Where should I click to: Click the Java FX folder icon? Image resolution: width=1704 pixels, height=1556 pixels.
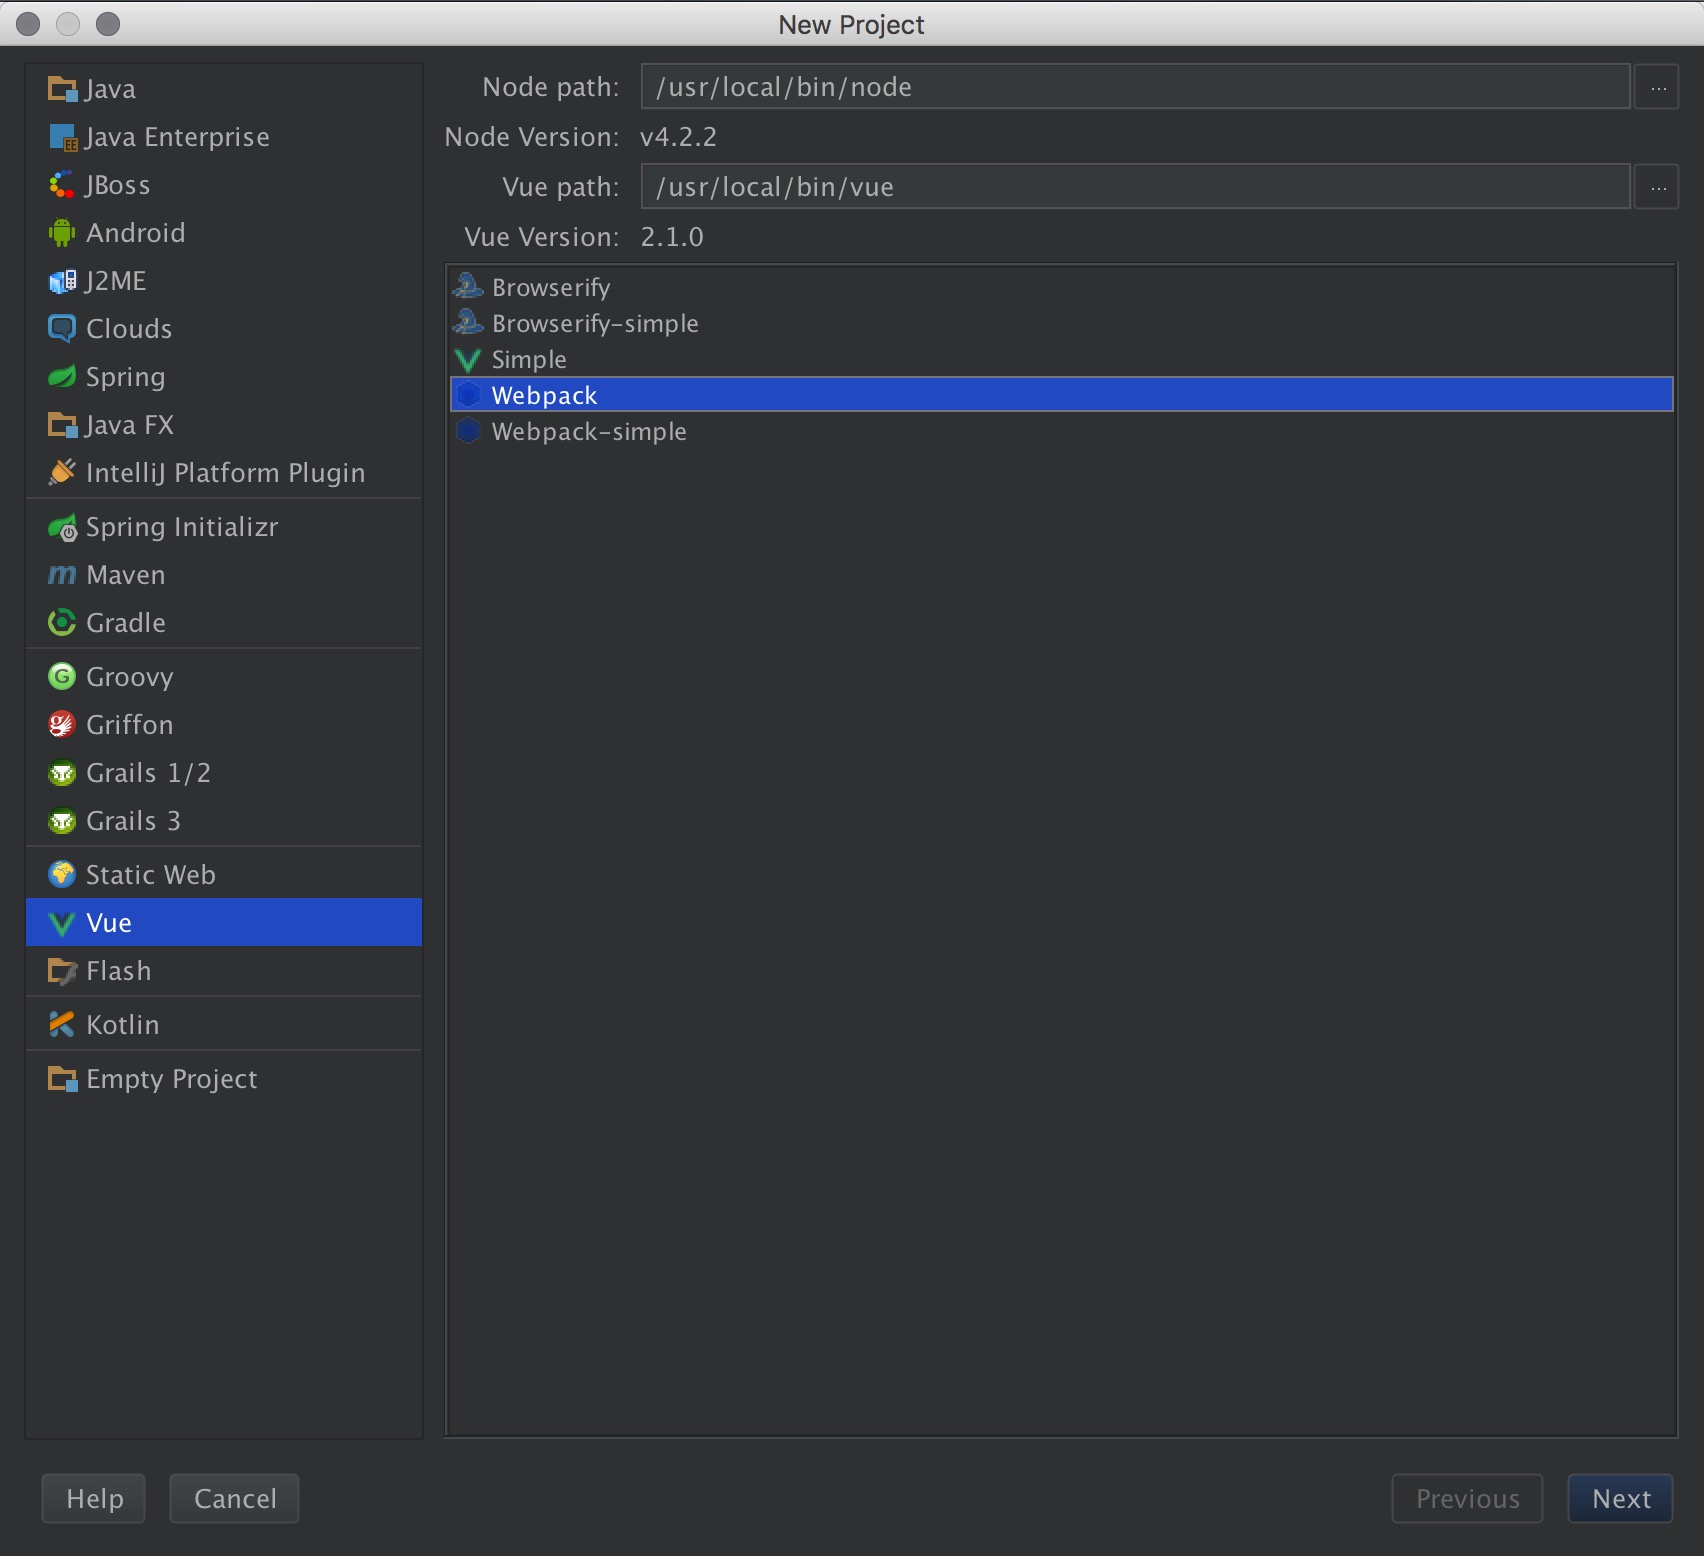click(62, 425)
